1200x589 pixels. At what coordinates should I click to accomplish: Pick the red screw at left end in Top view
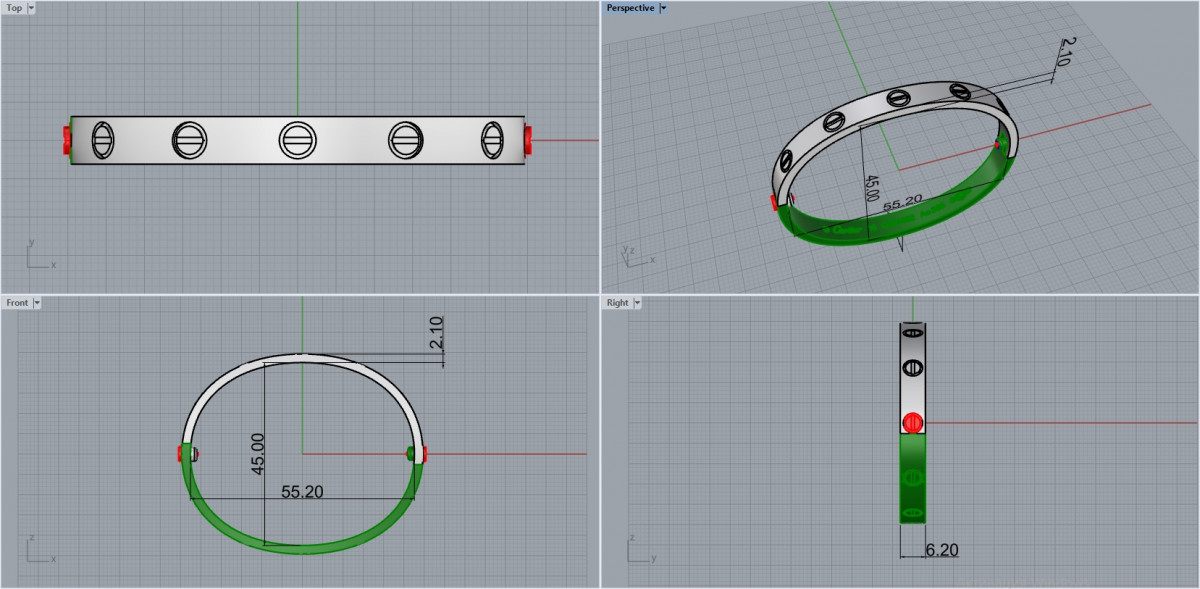[66, 141]
